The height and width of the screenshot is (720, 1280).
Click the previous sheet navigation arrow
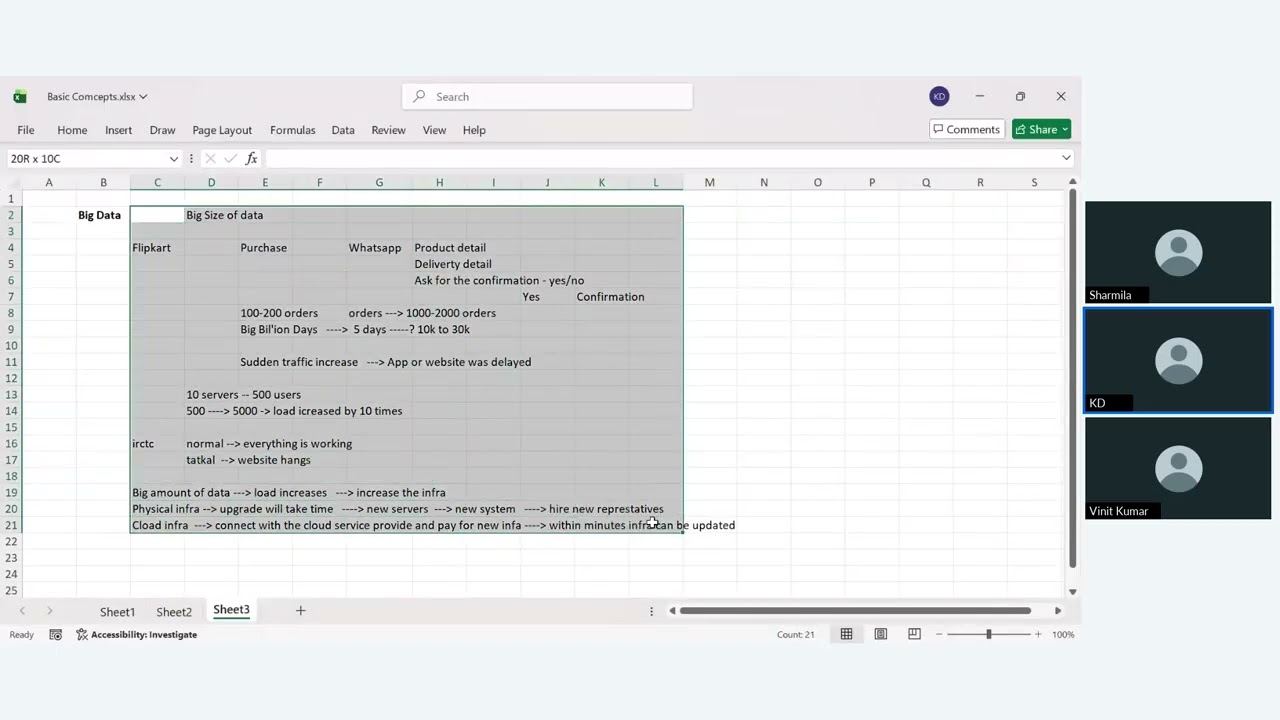click(22, 611)
